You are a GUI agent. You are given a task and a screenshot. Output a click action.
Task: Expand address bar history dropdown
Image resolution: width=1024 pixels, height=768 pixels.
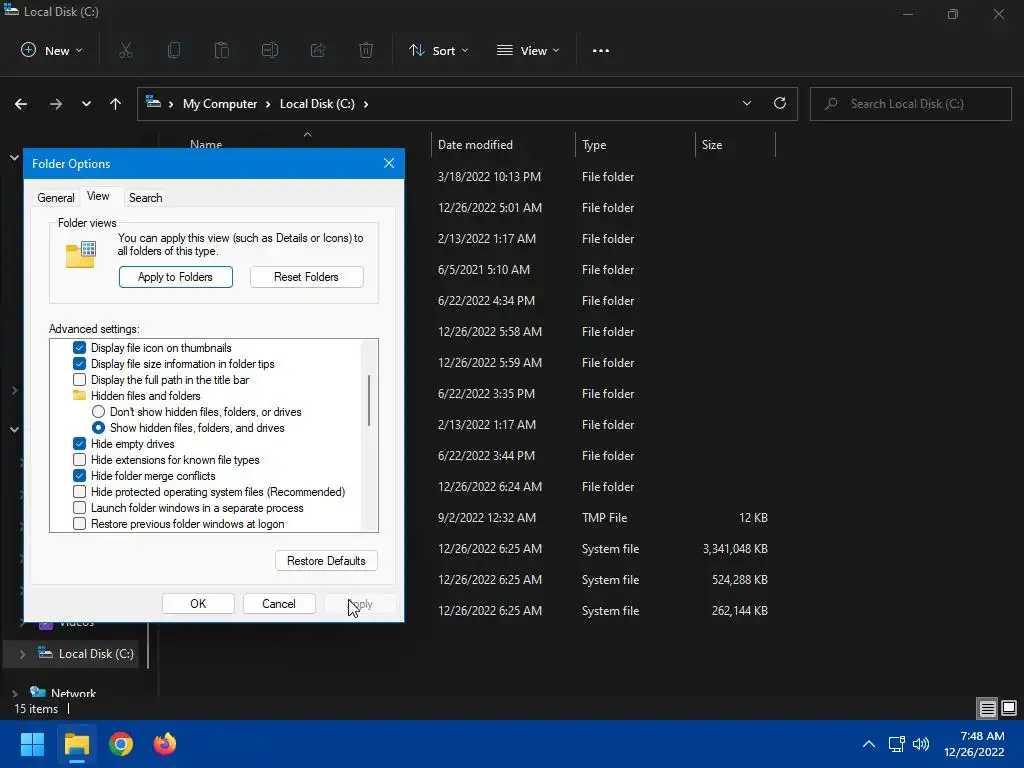point(746,103)
